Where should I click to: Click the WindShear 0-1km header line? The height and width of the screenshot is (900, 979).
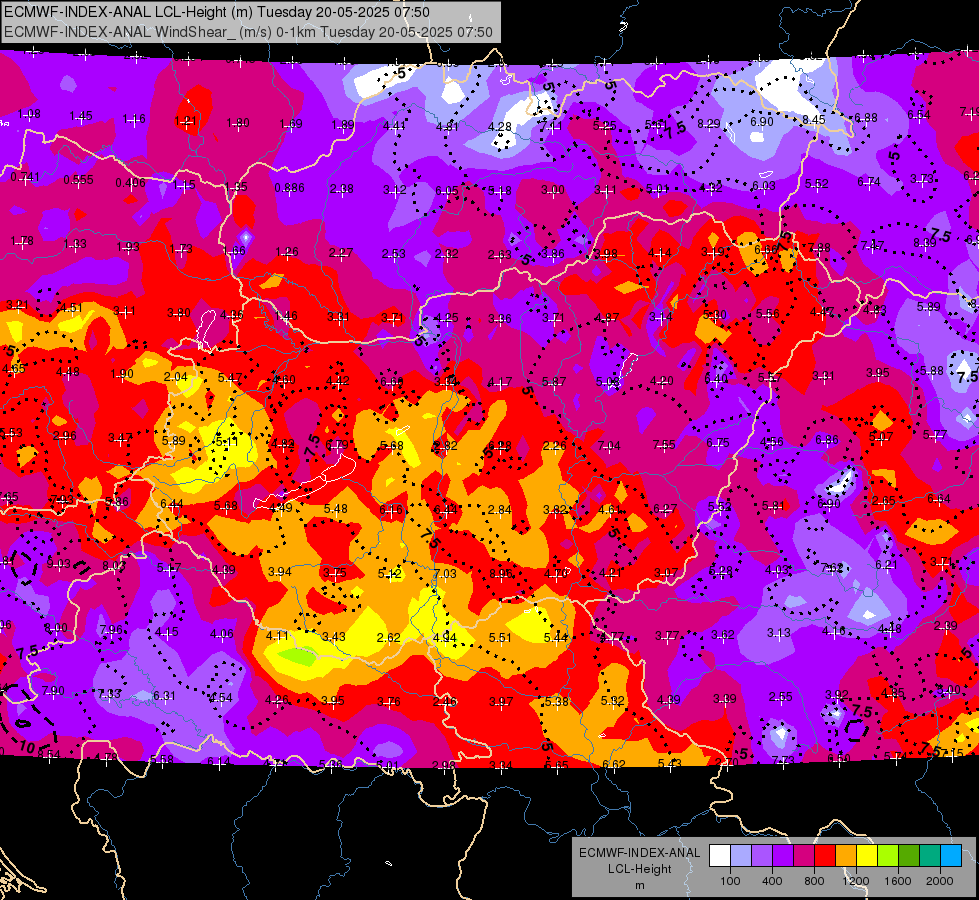point(248,32)
